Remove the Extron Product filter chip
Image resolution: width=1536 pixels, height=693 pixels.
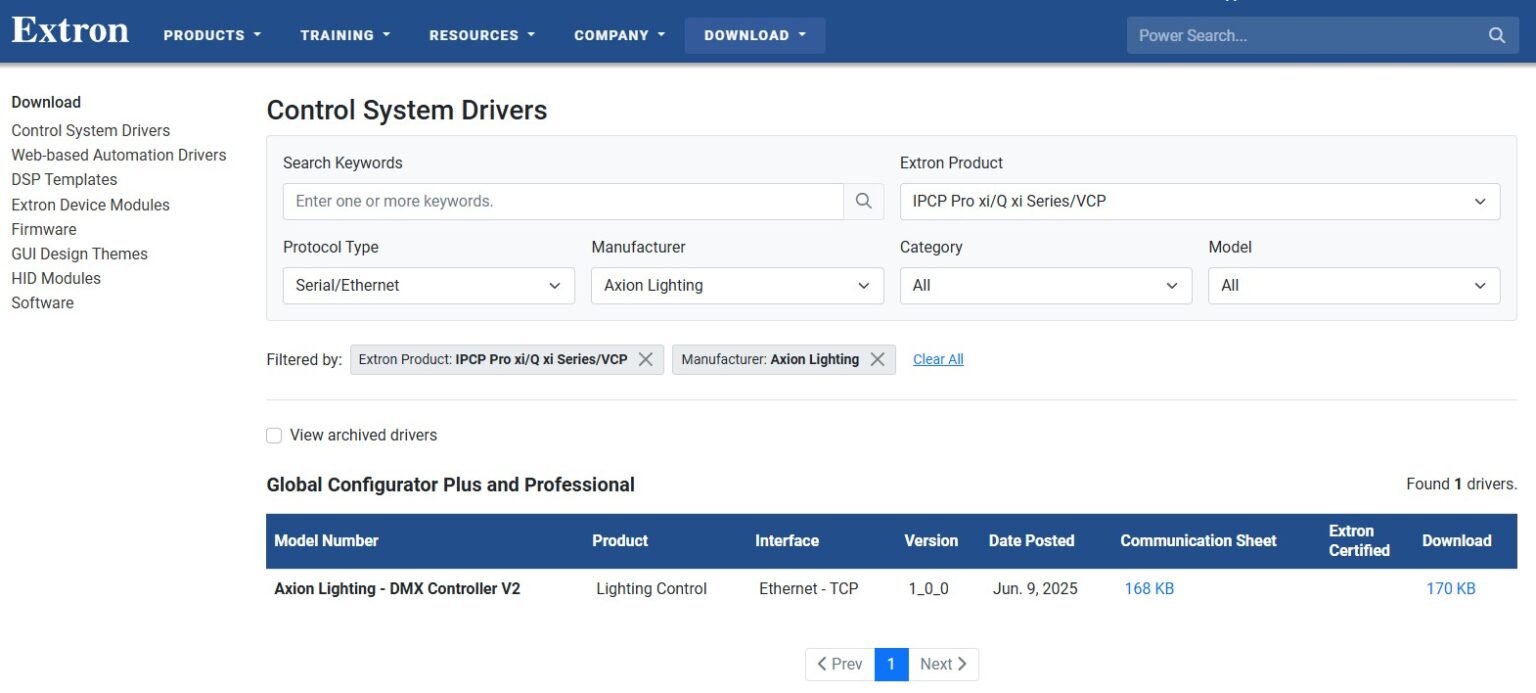646,359
